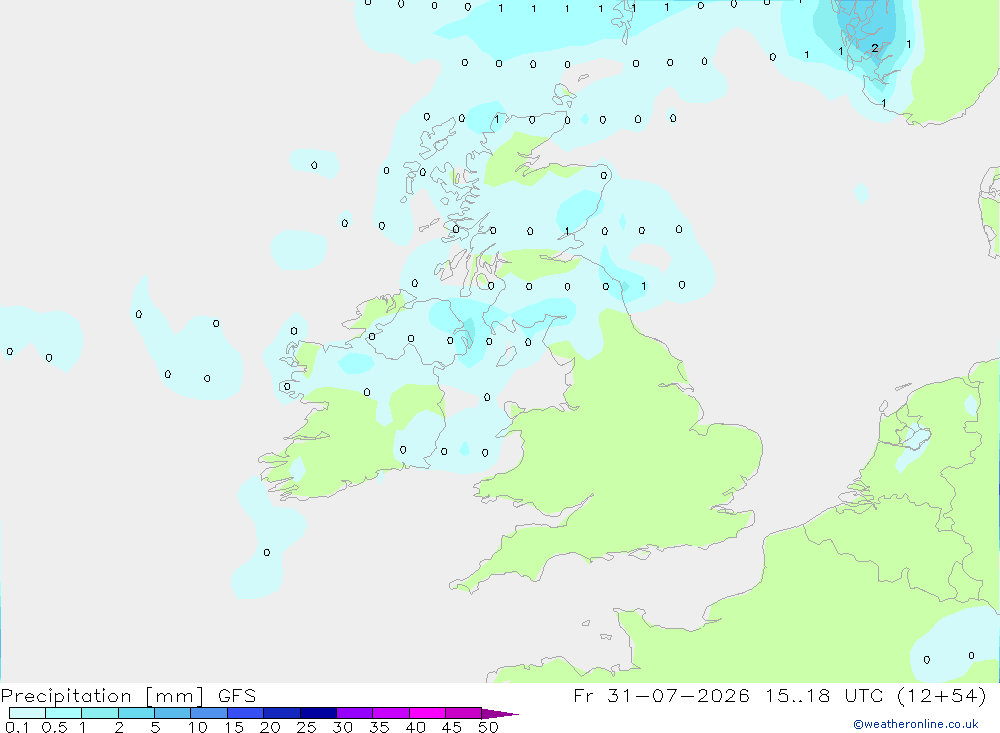Screen dimensions: 1000x733
Task: Click the '35' legend scale label
Action: pos(379,727)
